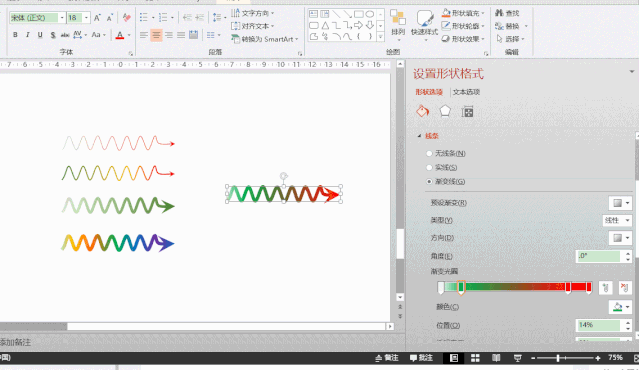Open 批注 comments from status bar

[421, 358]
